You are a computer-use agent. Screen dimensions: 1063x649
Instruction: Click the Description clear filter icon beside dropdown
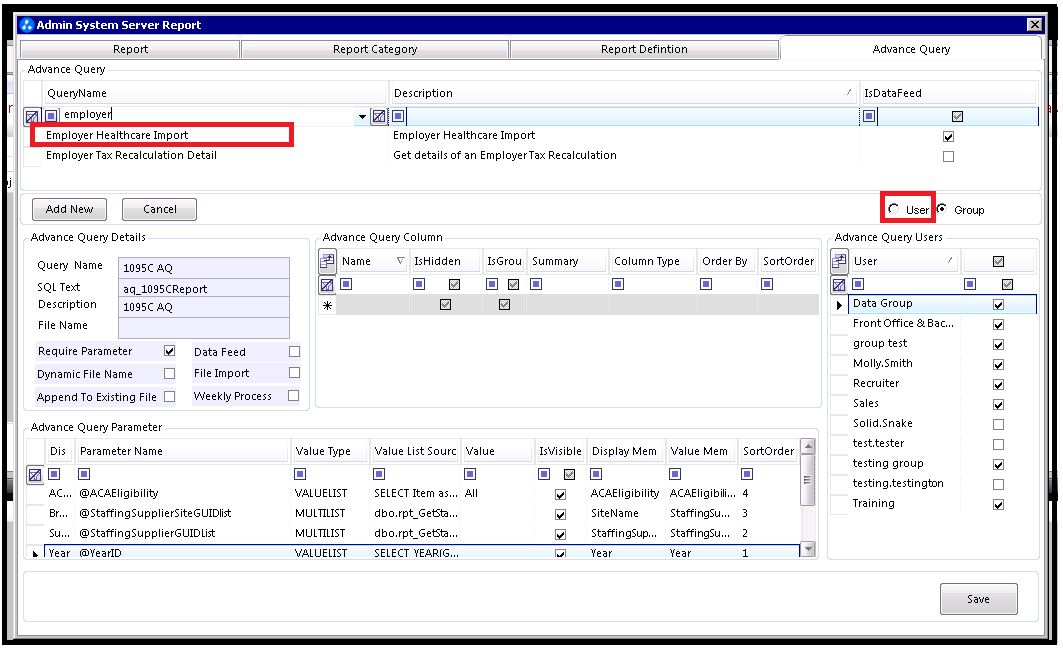[379, 116]
